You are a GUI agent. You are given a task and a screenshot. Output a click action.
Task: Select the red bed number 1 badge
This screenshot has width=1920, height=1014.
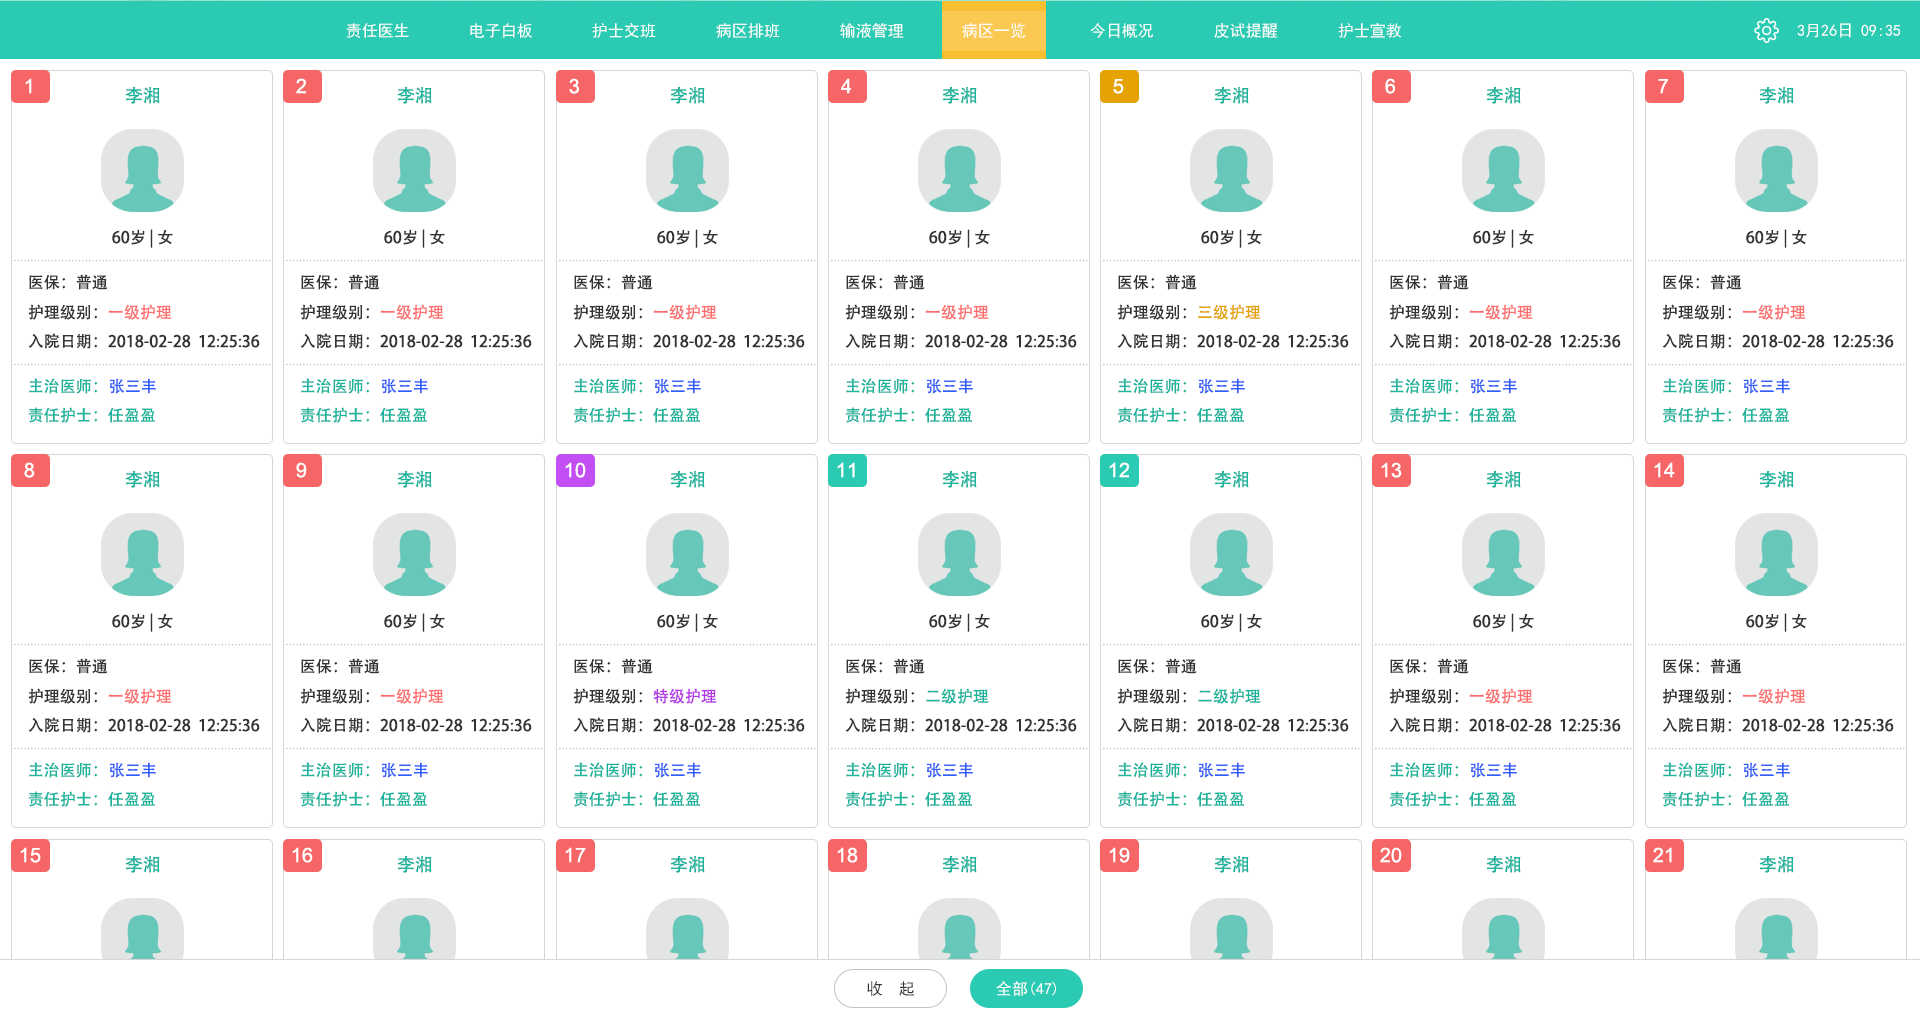[x=30, y=86]
